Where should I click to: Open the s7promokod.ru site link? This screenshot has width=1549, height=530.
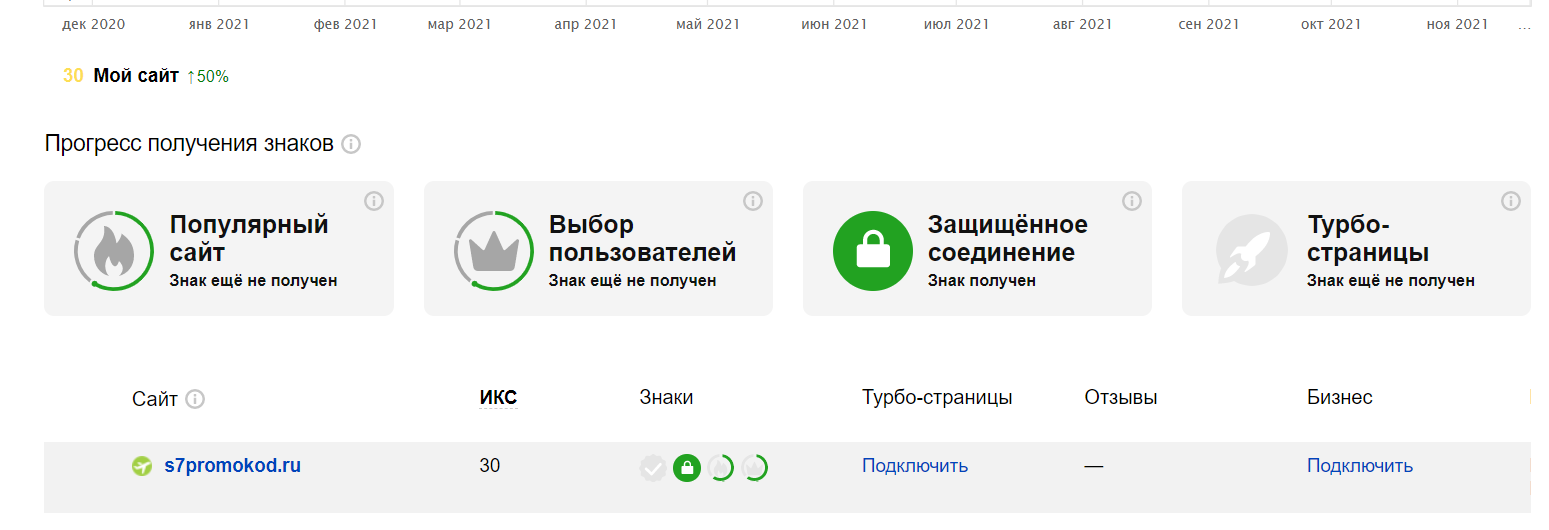click(x=233, y=465)
